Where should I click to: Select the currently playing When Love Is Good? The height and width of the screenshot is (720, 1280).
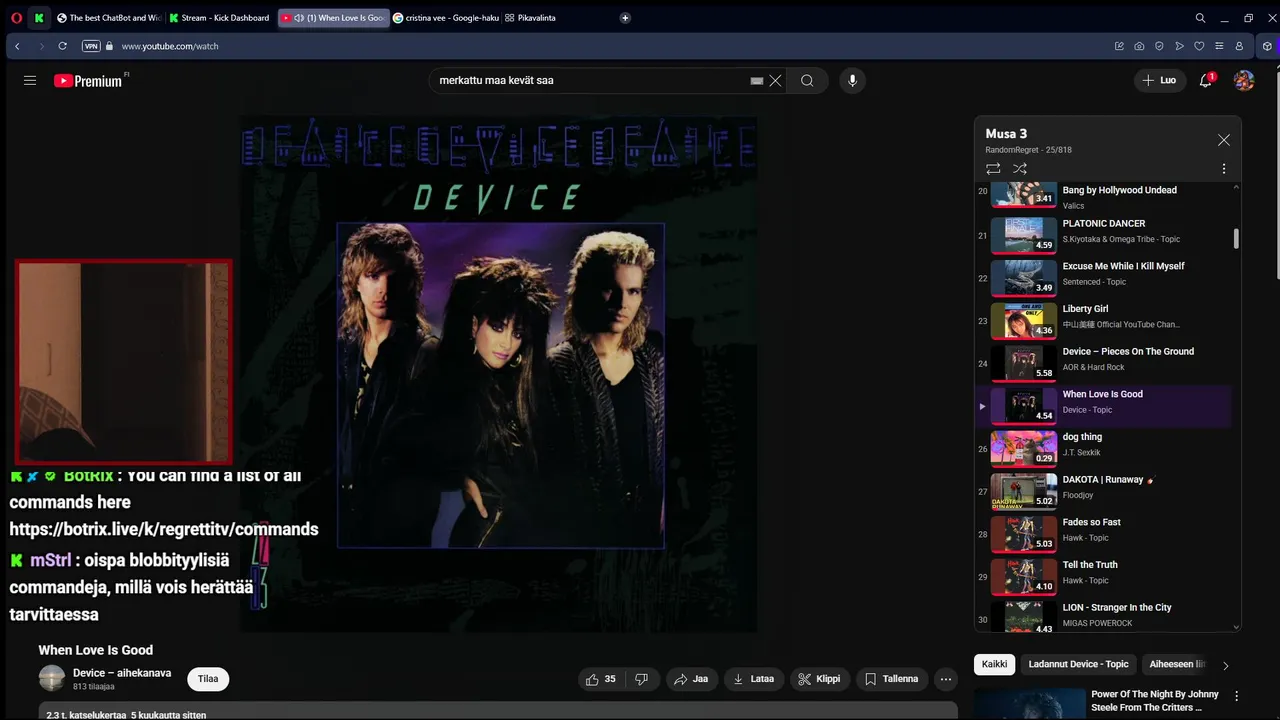coord(1104,406)
